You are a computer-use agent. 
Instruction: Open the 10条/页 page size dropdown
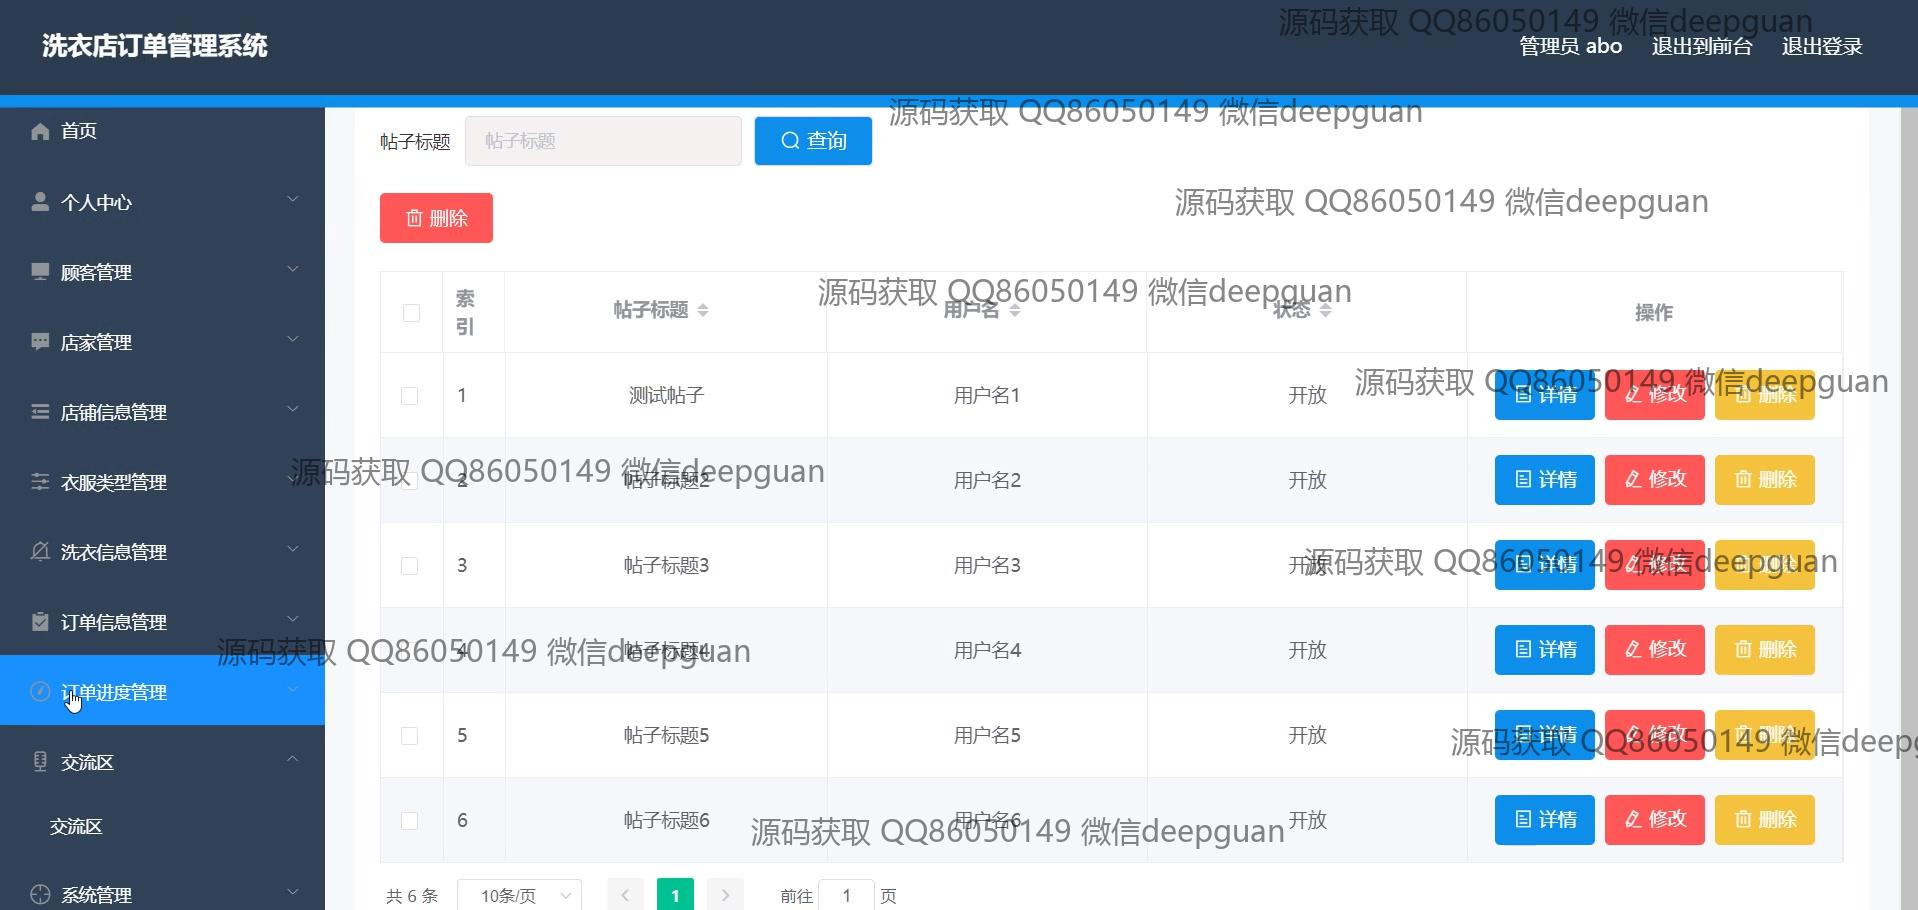click(x=520, y=895)
